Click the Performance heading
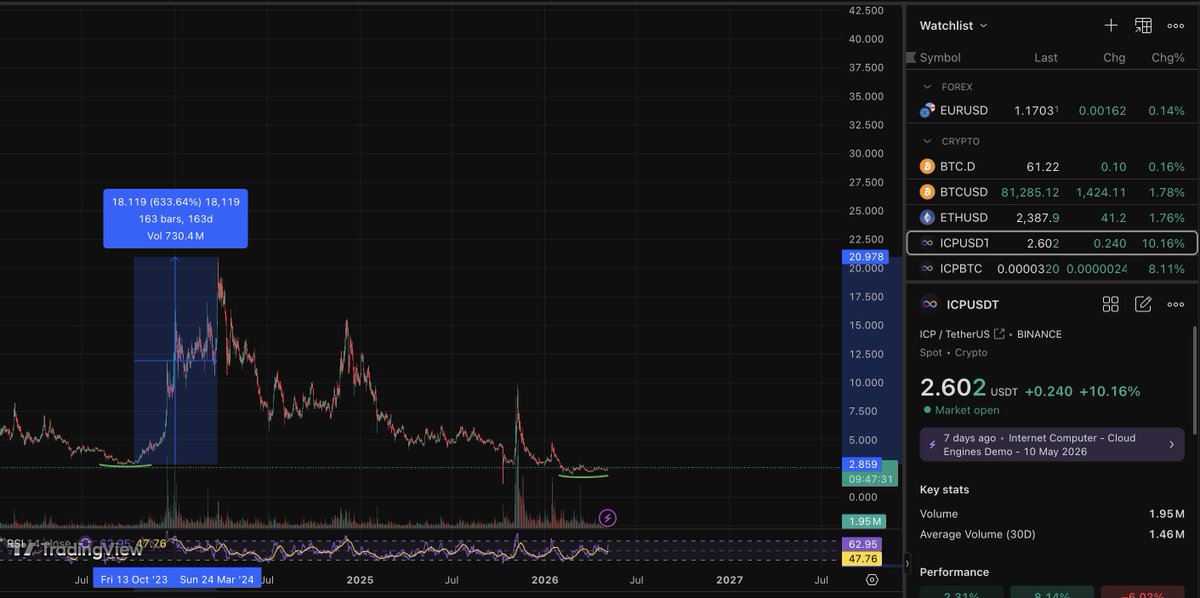 [x=954, y=572]
